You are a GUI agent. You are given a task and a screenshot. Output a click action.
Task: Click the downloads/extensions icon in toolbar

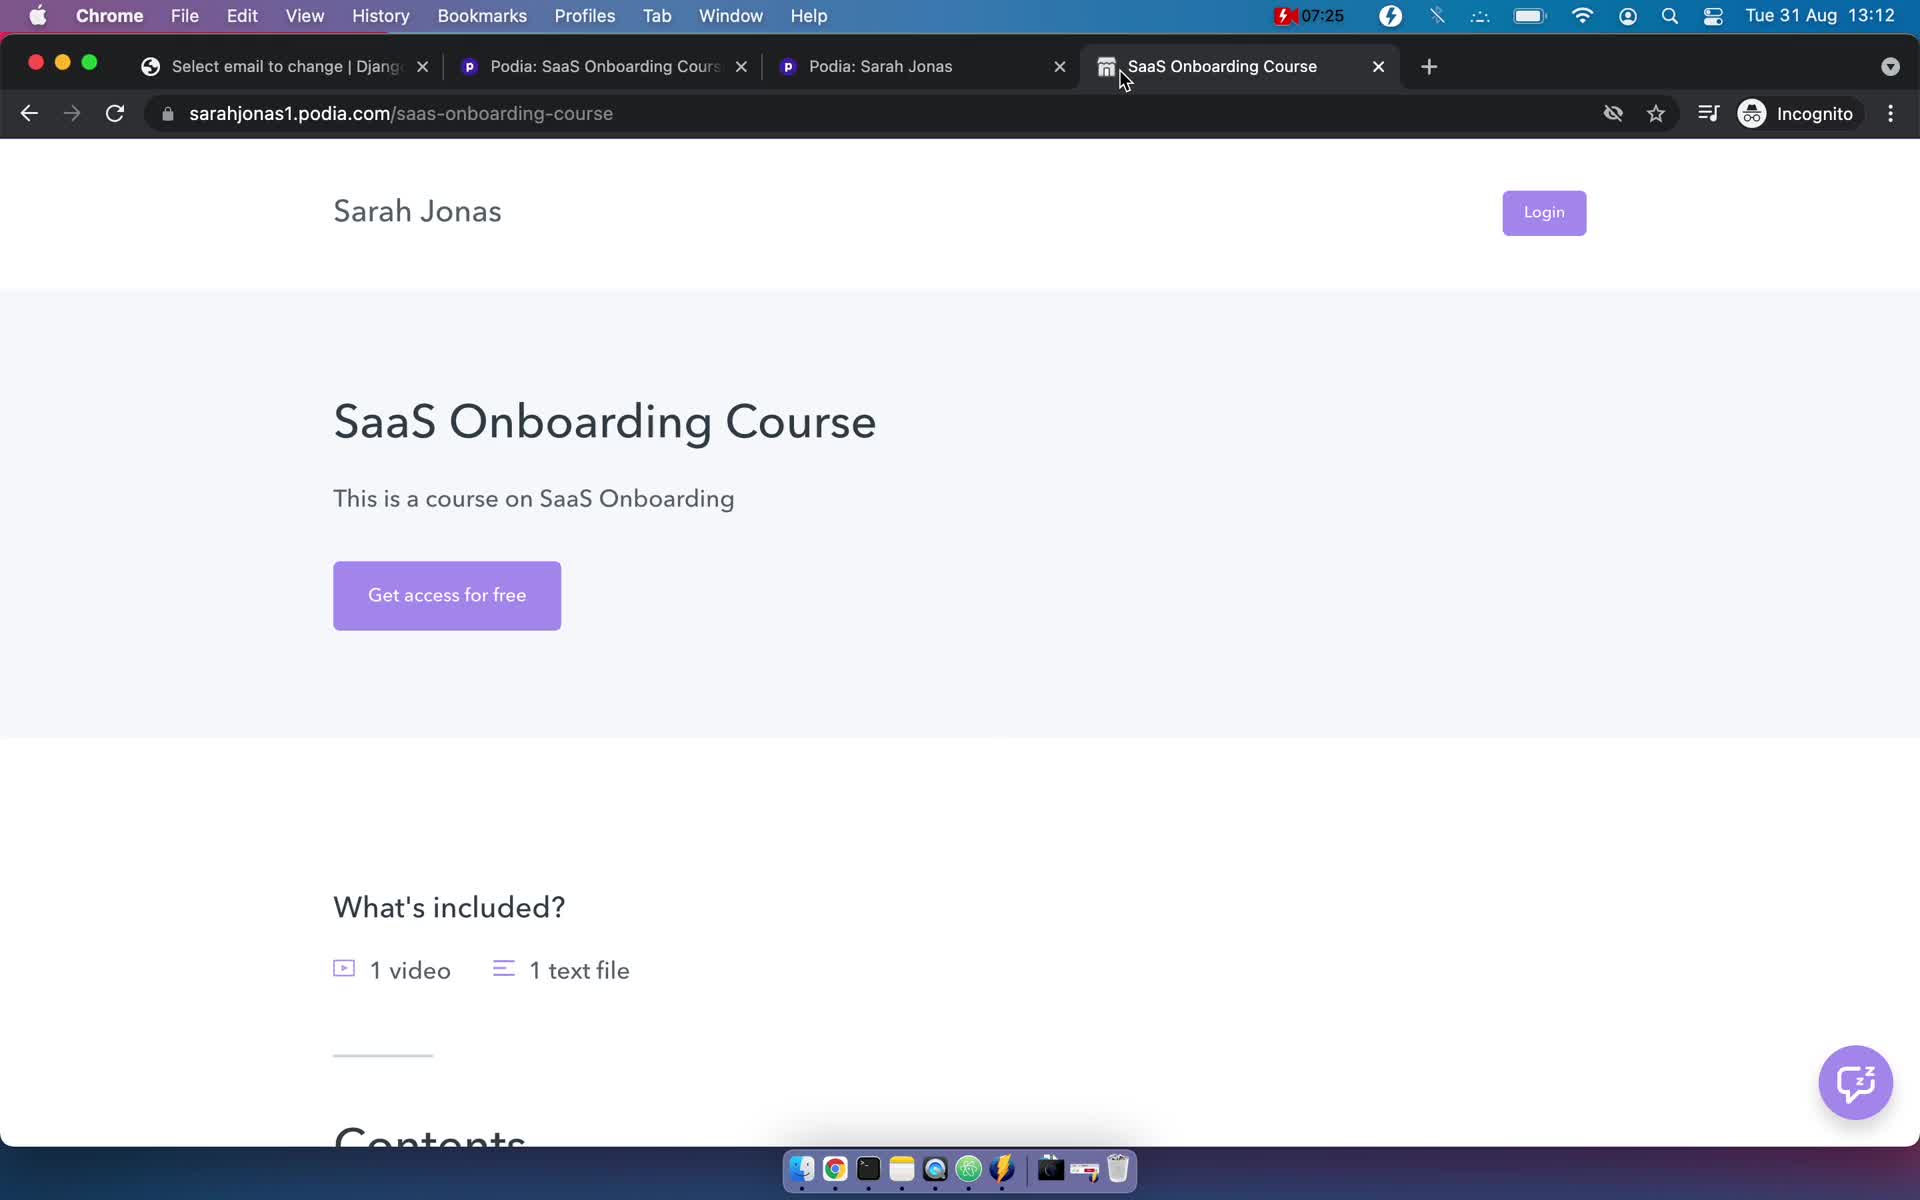1709,113
